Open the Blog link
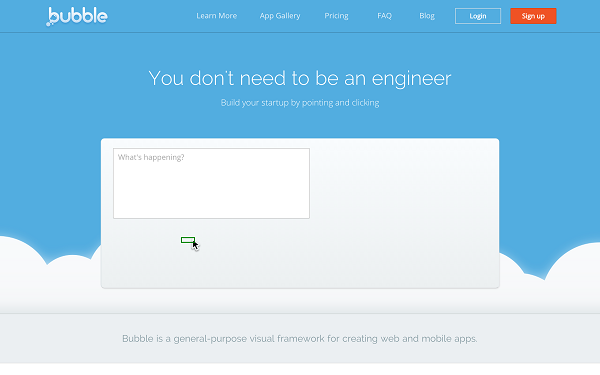The image size is (600, 375). click(x=427, y=16)
